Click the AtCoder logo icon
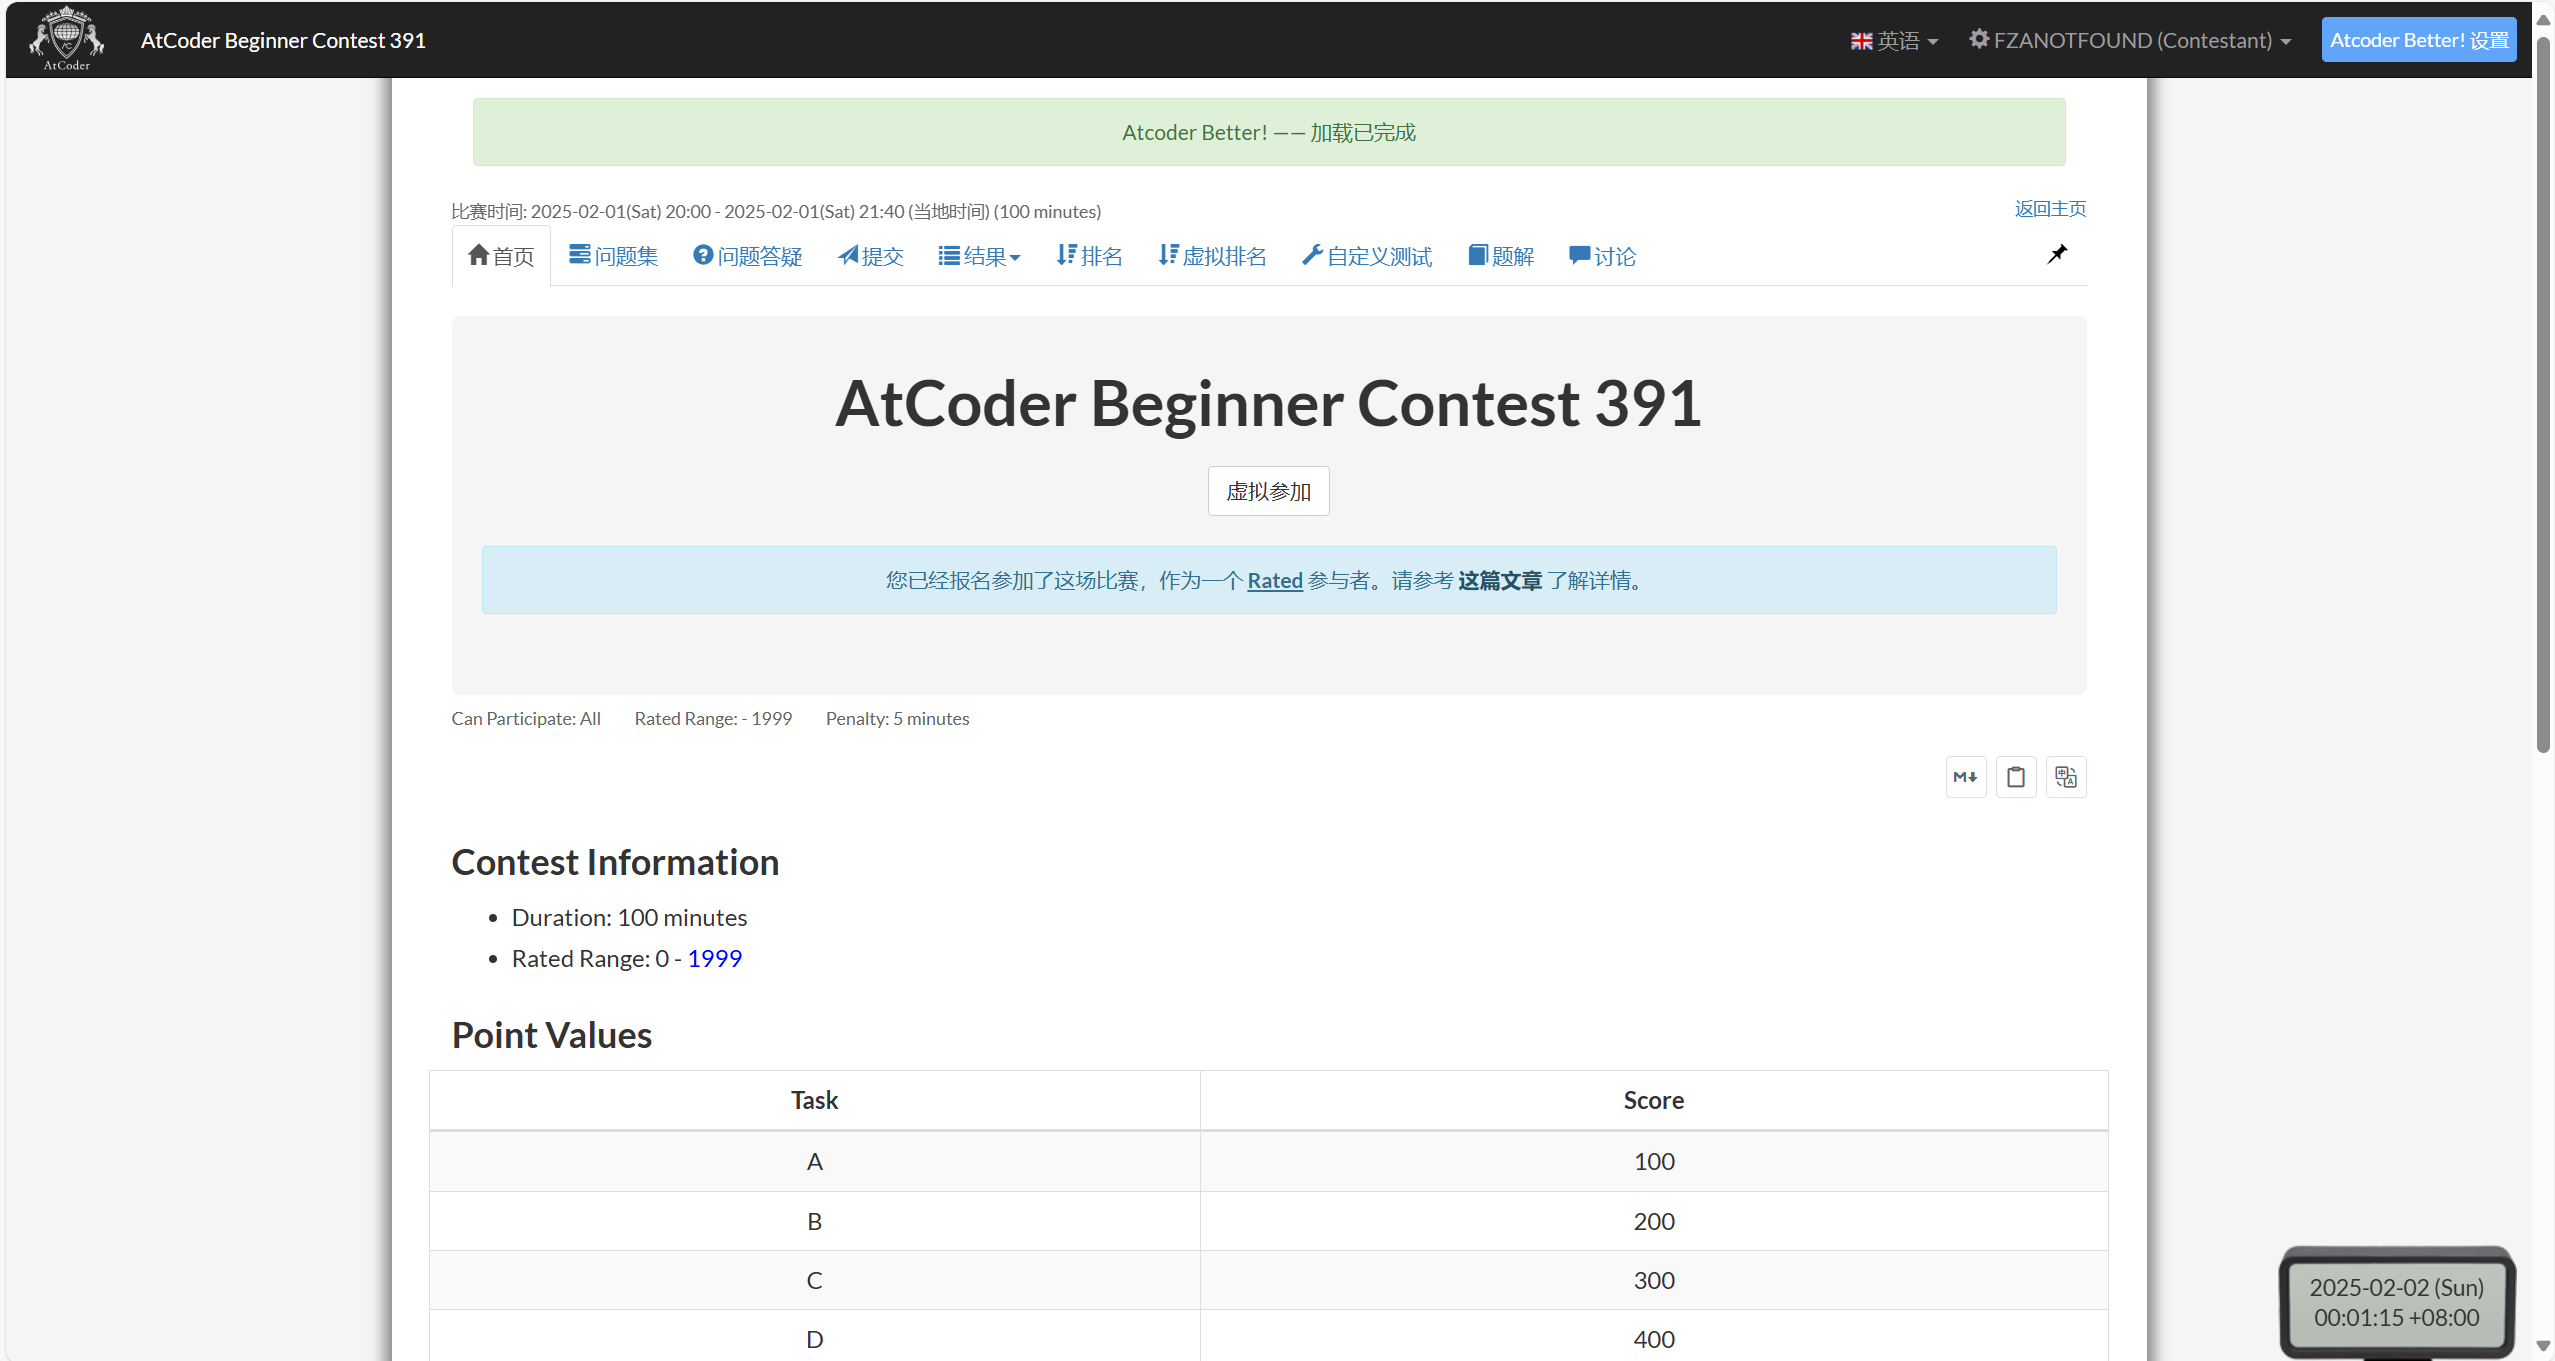This screenshot has height=1361, width=2555. coord(66,39)
